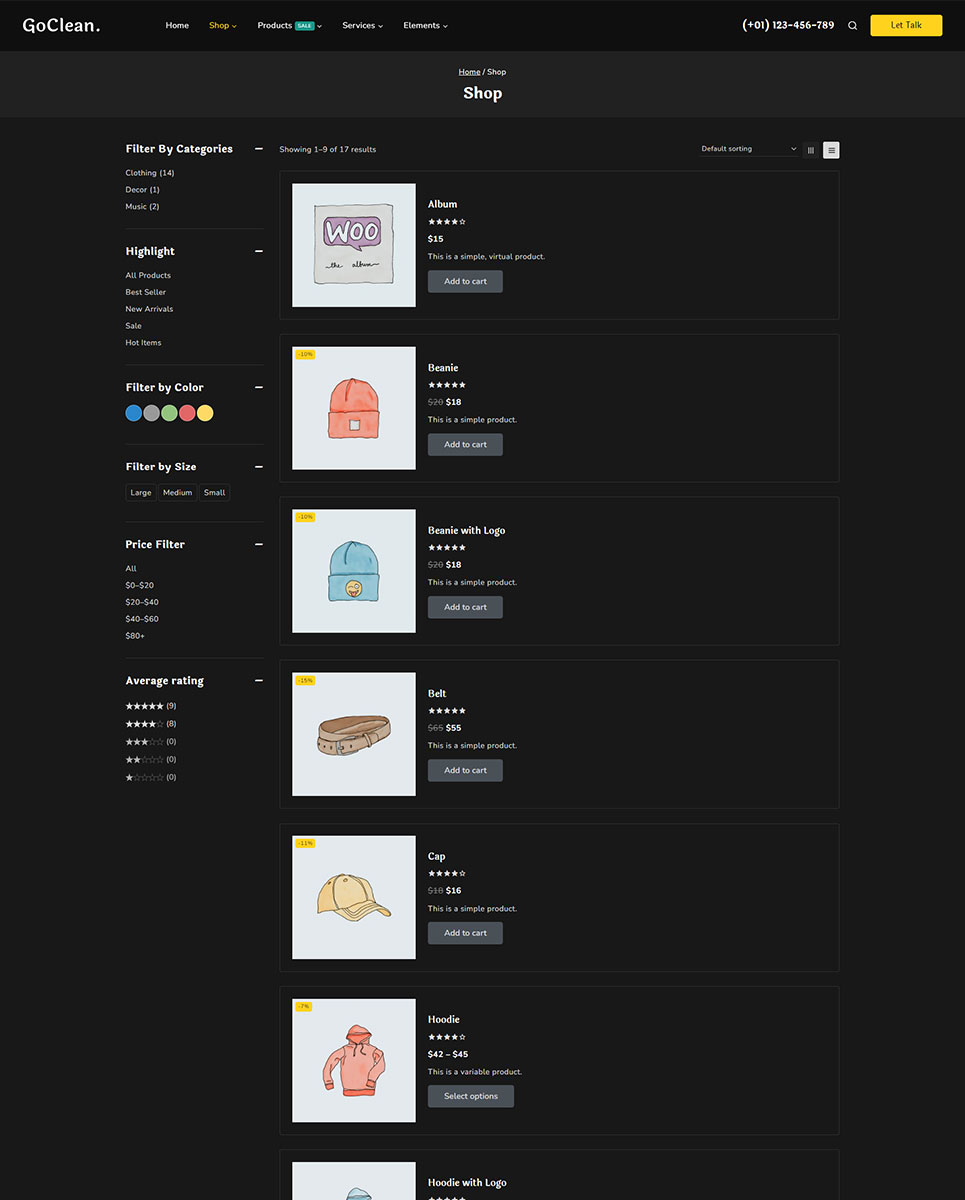The image size is (965, 1200).
Task: Switch to grid view layout
Action: point(811,150)
